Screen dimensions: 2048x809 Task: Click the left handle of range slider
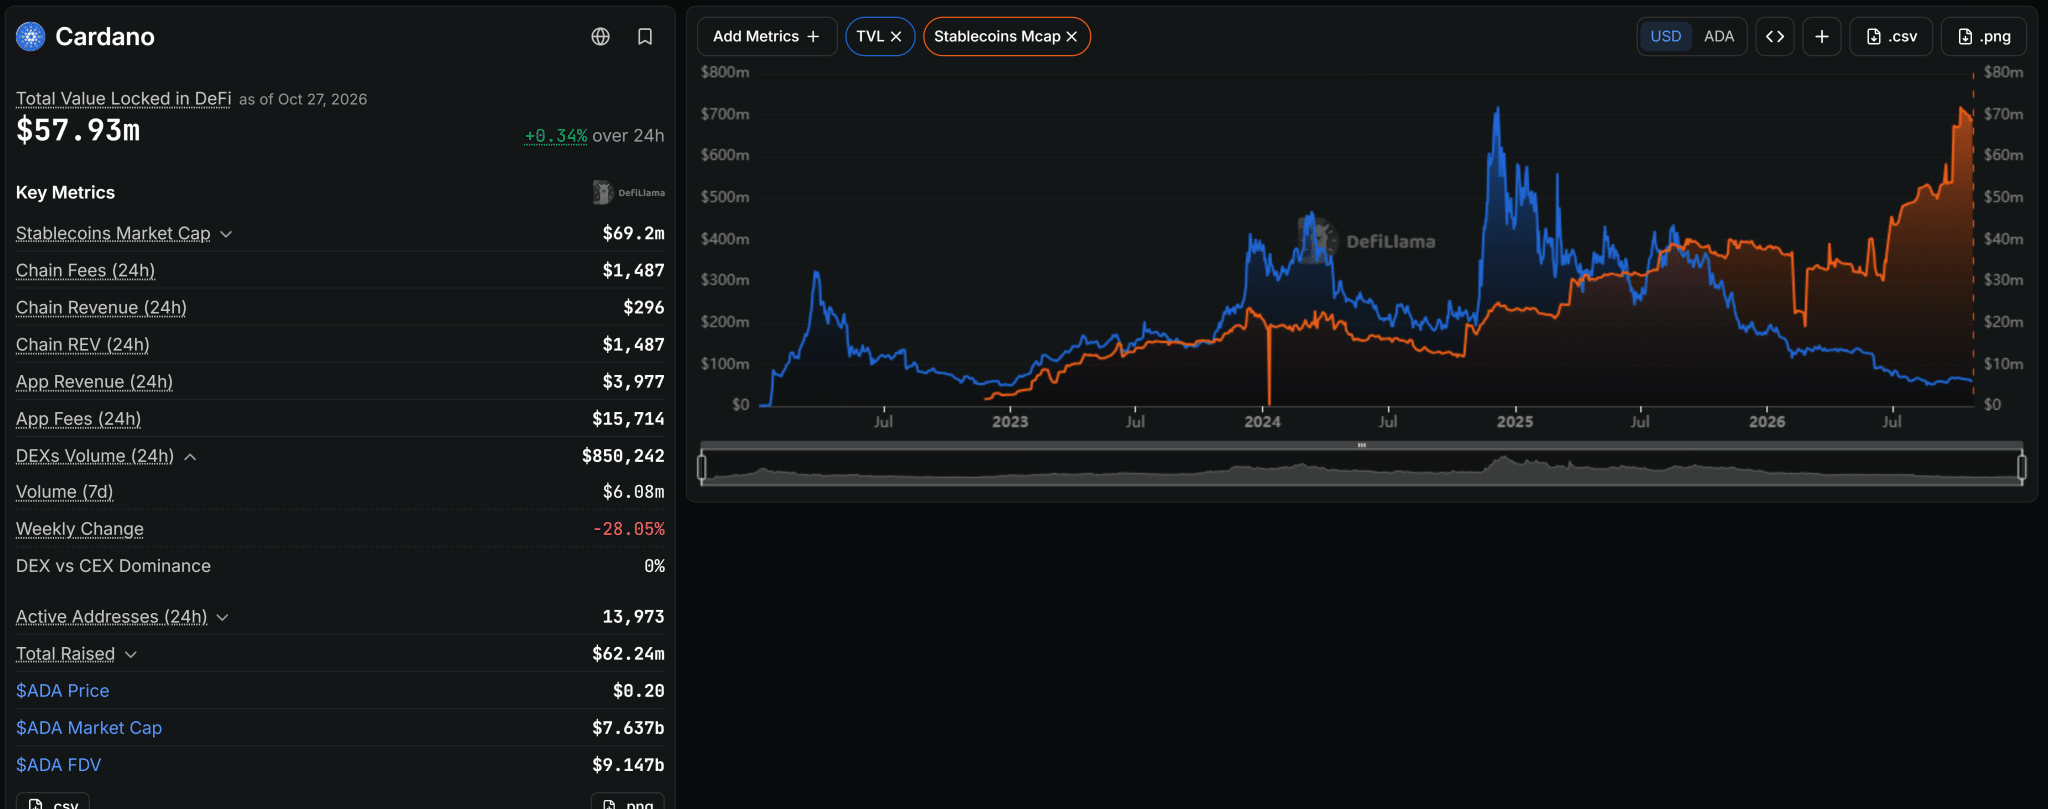click(x=702, y=467)
